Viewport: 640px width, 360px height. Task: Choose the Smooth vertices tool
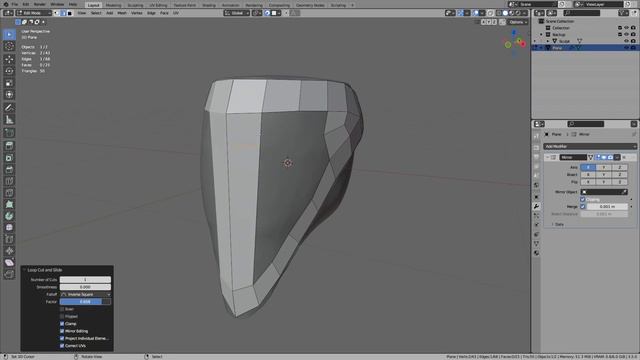tap(9, 228)
